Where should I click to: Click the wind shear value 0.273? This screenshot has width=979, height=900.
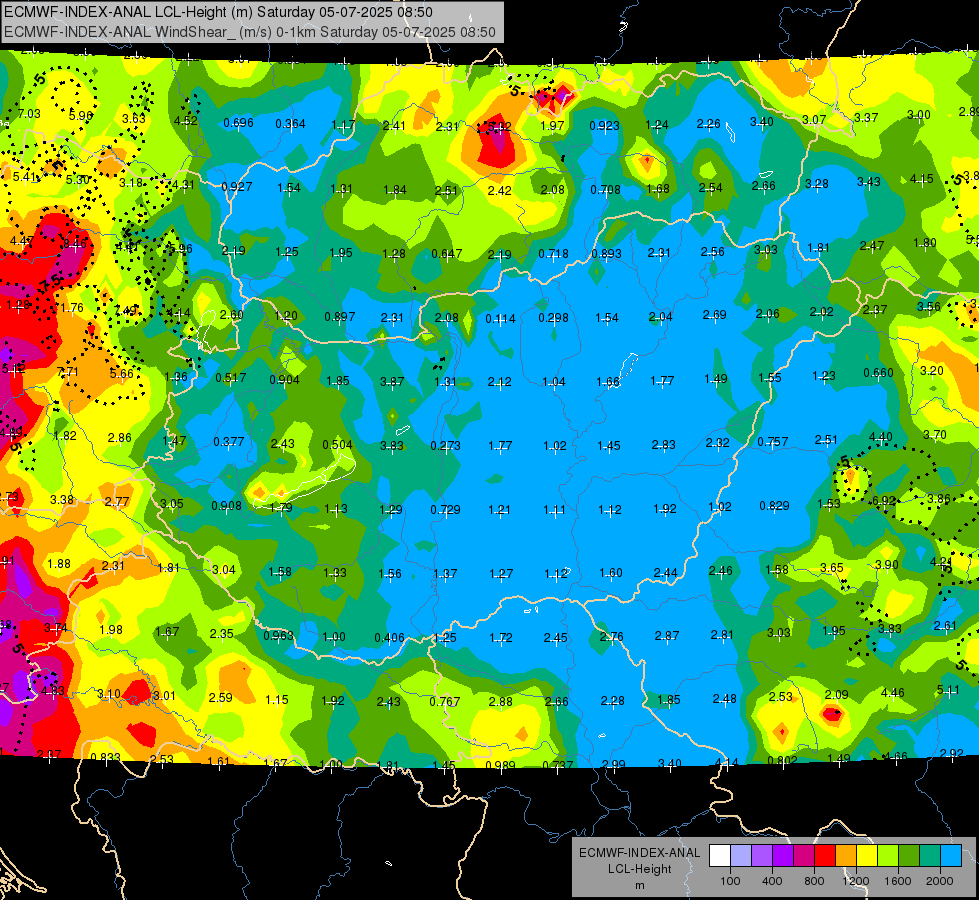point(446,445)
